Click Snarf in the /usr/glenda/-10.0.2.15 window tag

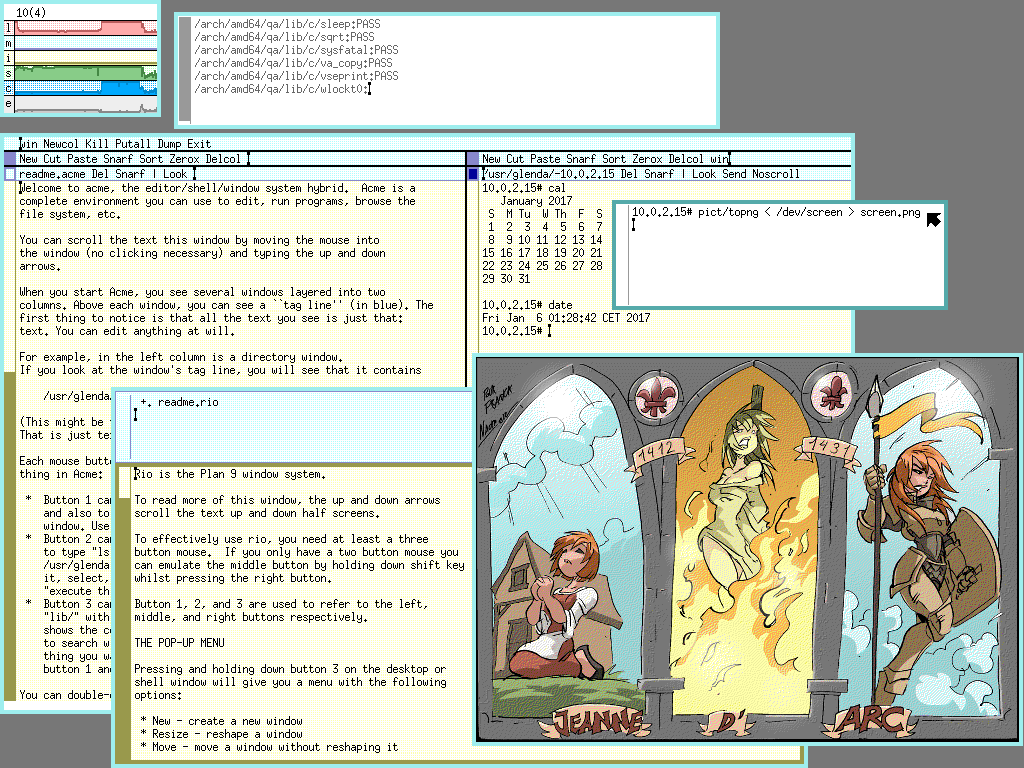[x=659, y=174]
